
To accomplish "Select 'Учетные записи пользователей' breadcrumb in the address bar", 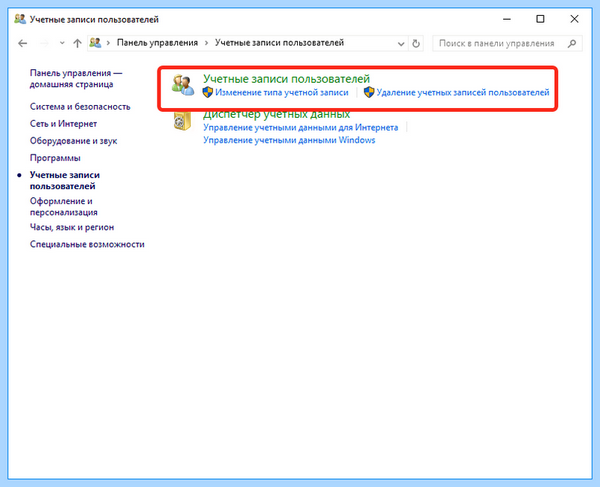I will (x=279, y=43).
